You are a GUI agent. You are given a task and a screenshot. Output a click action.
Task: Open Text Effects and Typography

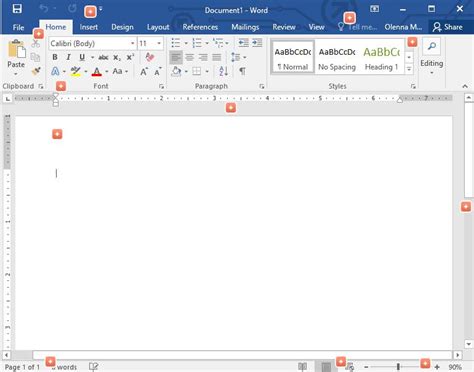(56, 71)
